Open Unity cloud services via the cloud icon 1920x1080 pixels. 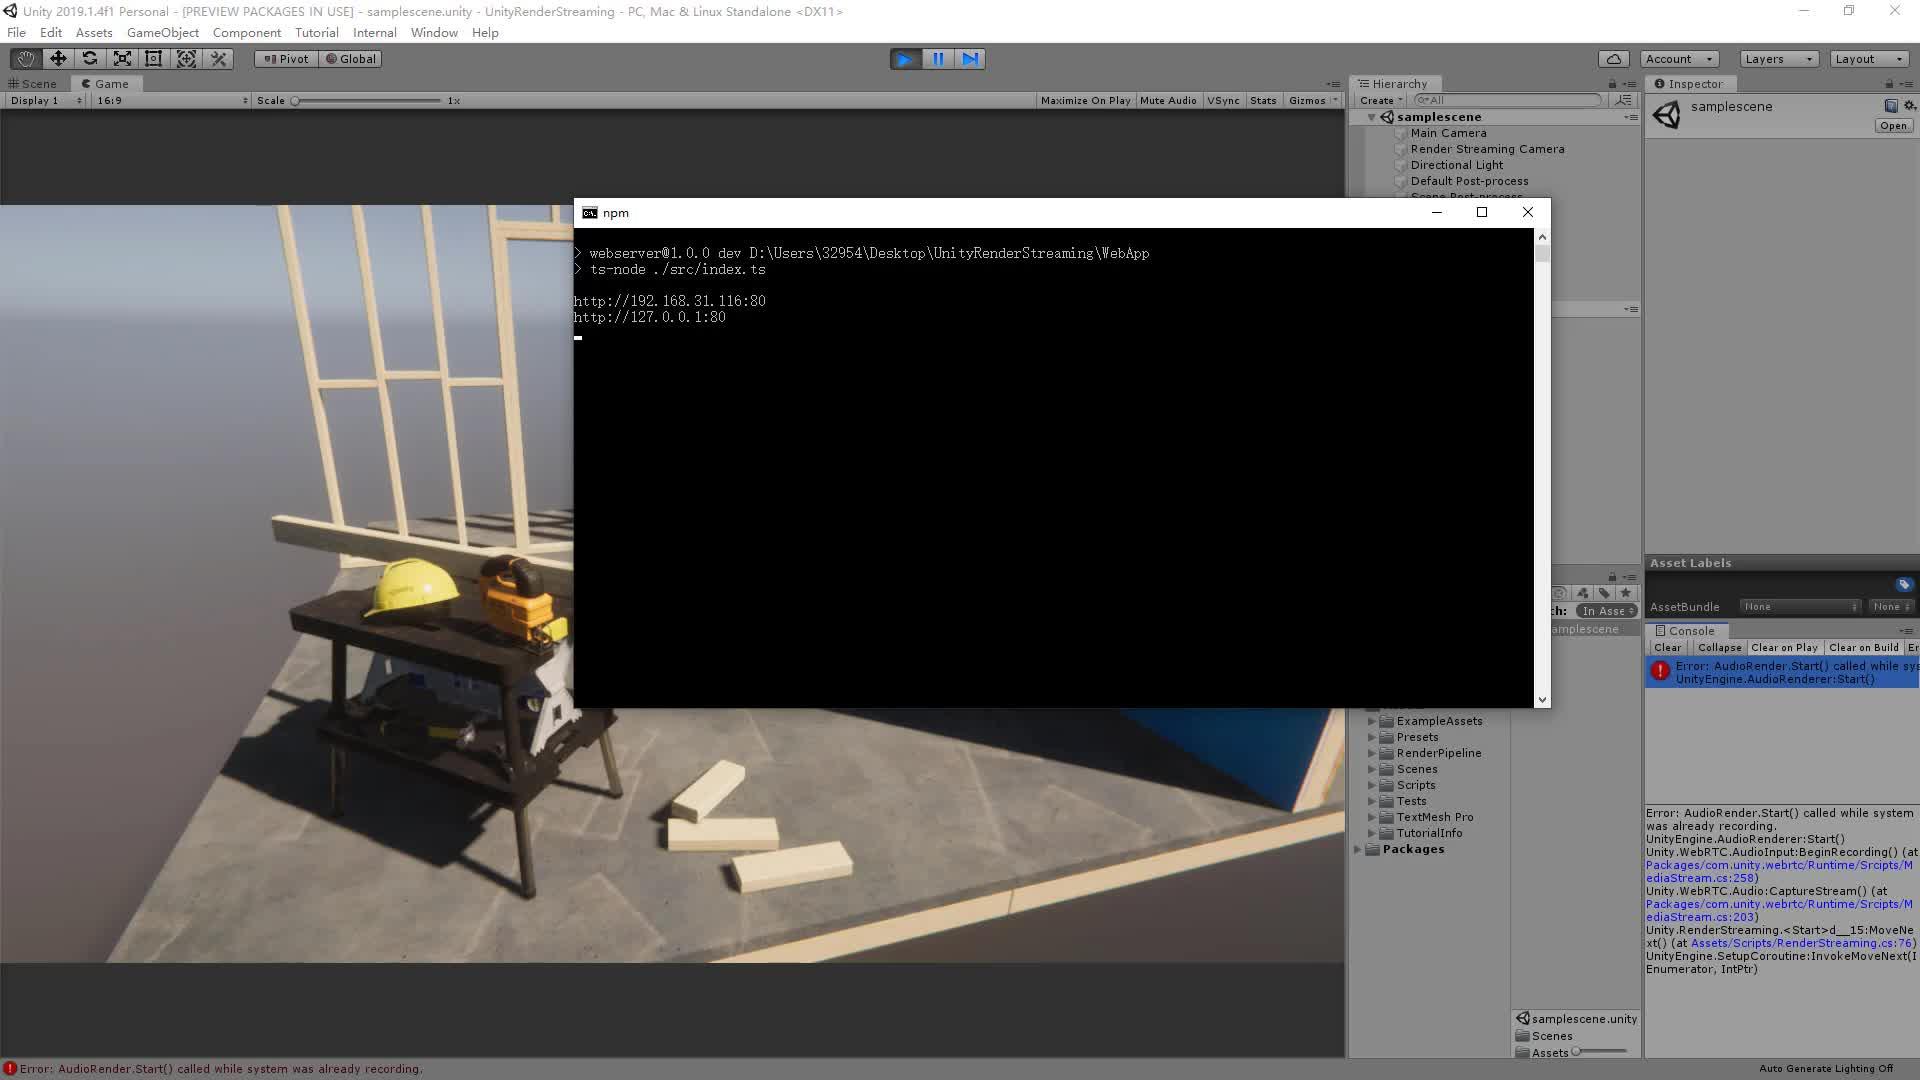click(1613, 59)
